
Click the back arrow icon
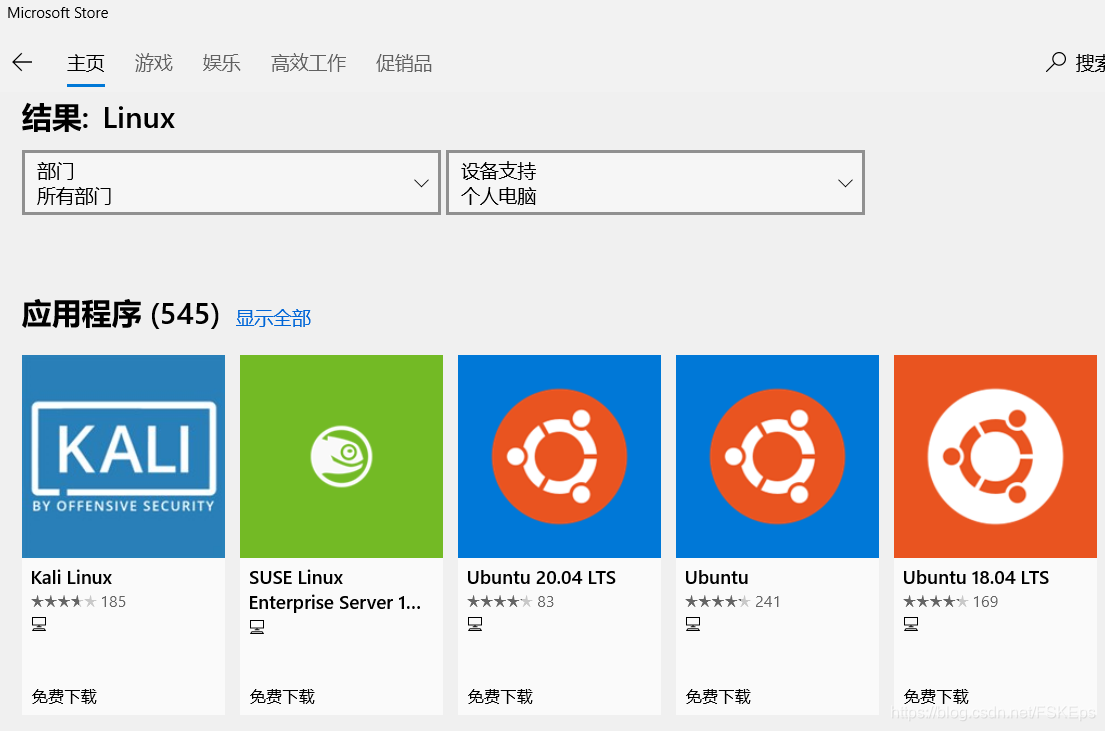coord(22,63)
